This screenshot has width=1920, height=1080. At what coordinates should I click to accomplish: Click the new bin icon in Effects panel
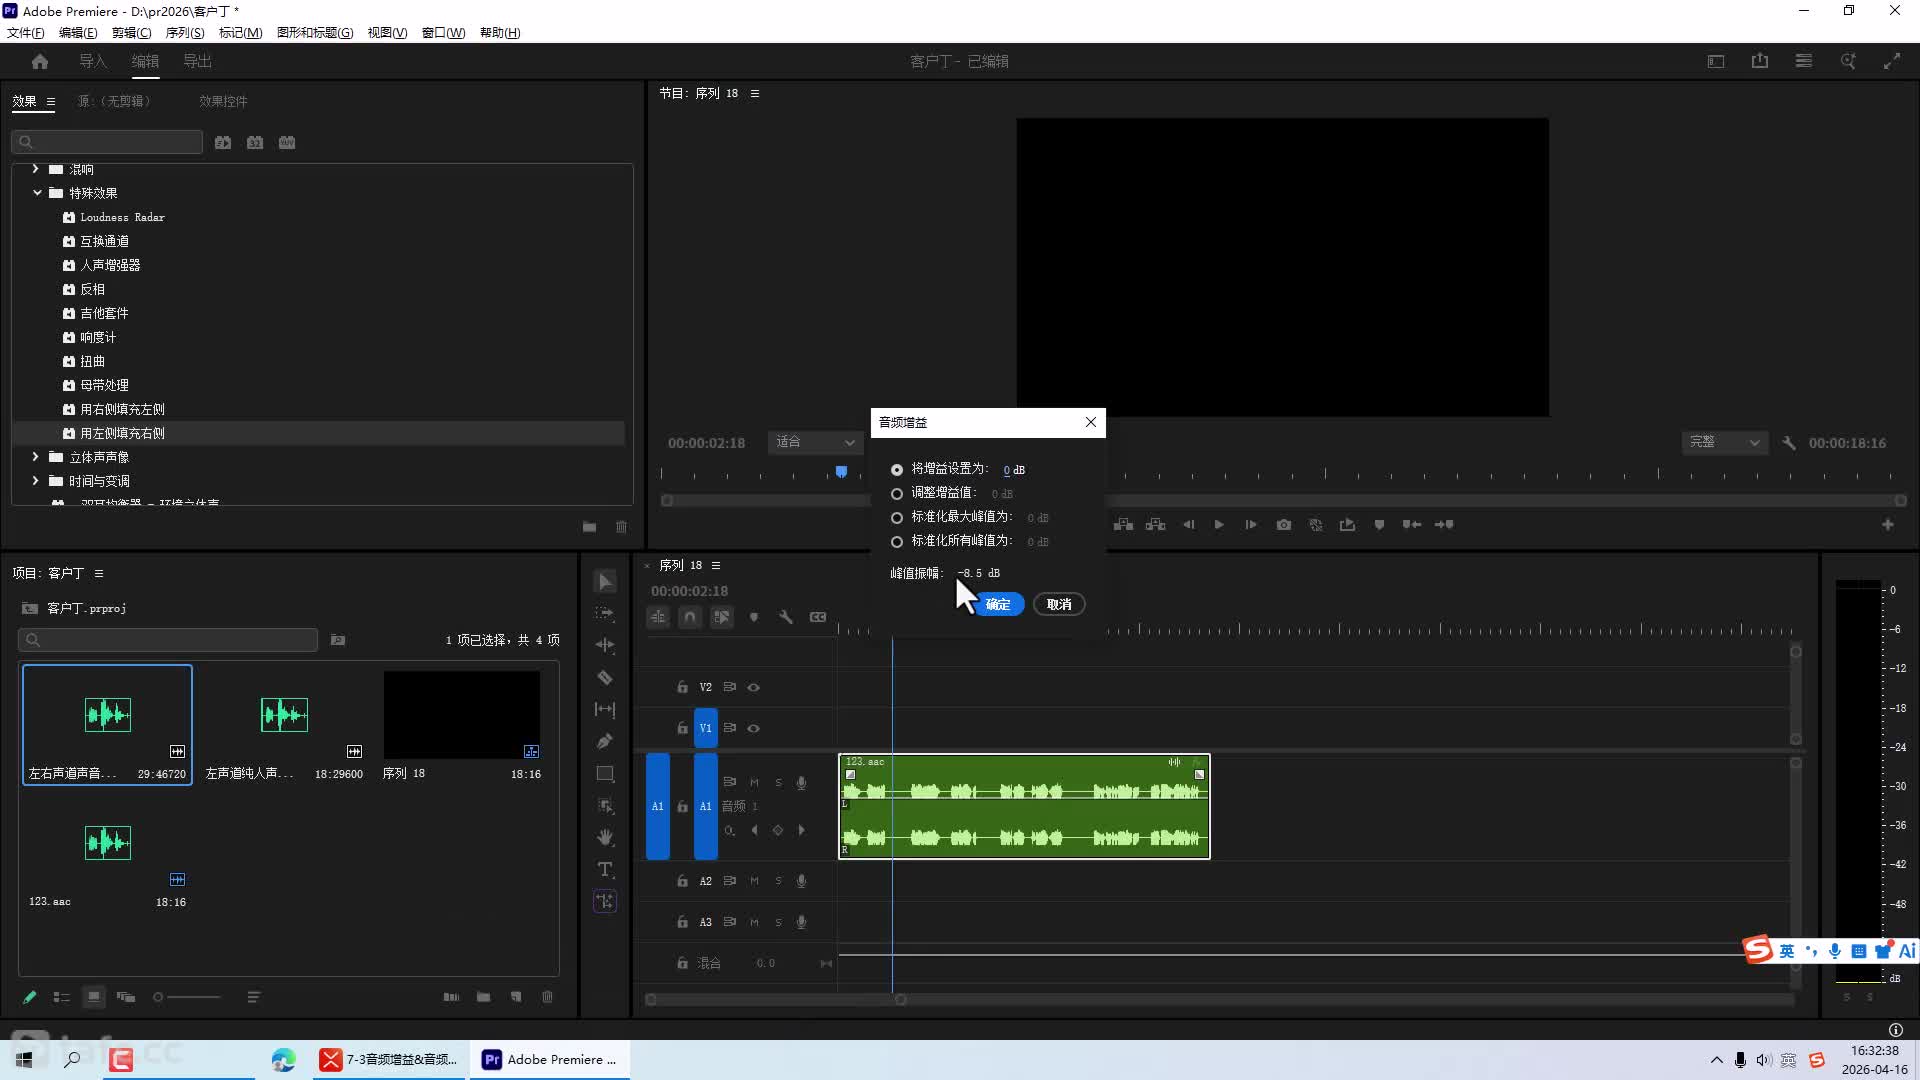tap(589, 527)
